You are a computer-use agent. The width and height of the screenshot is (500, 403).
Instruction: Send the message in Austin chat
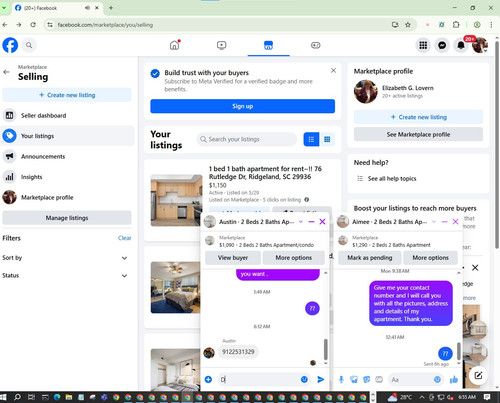(321, 379)
